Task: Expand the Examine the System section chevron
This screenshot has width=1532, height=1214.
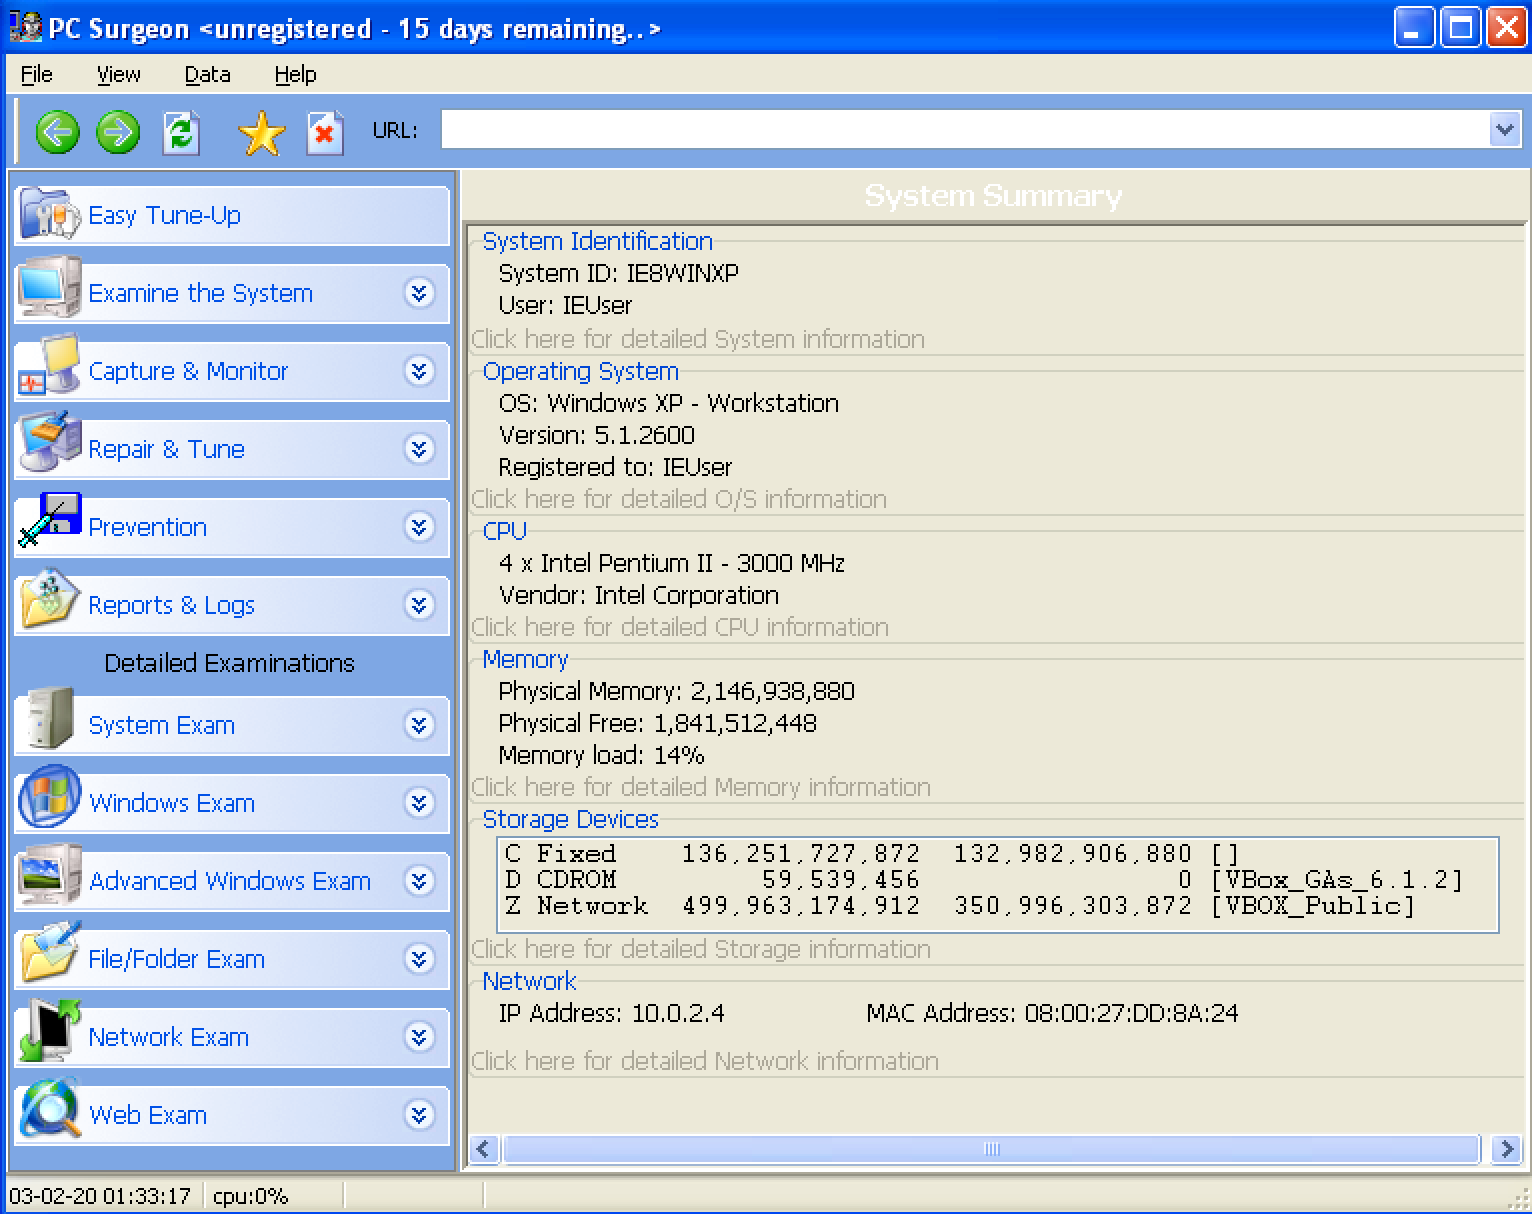Action: pos(419,293)
